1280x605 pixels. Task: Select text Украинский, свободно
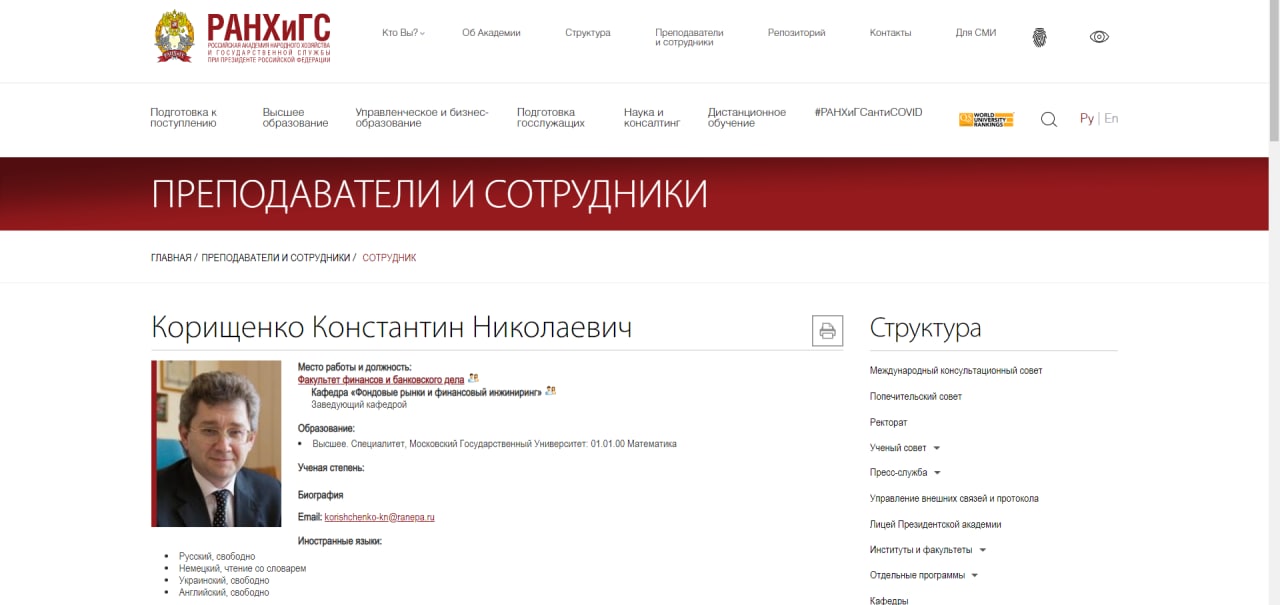tap(224, 580)
